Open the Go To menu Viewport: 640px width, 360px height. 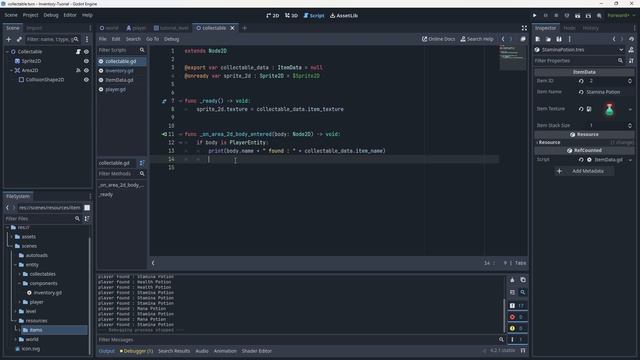coord(152,39)
